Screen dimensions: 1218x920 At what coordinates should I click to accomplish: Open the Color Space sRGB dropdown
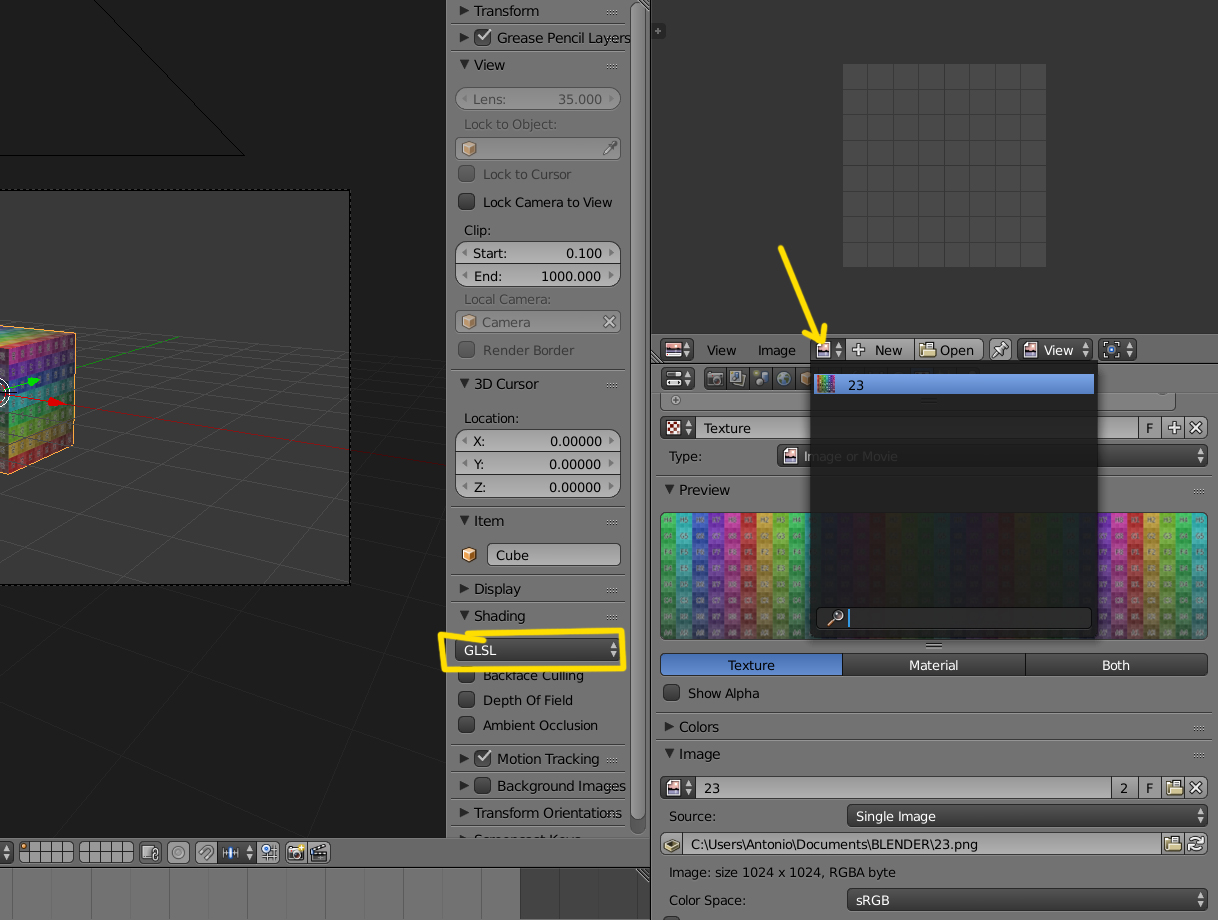pyautogui.click(x=1027, y=900)
